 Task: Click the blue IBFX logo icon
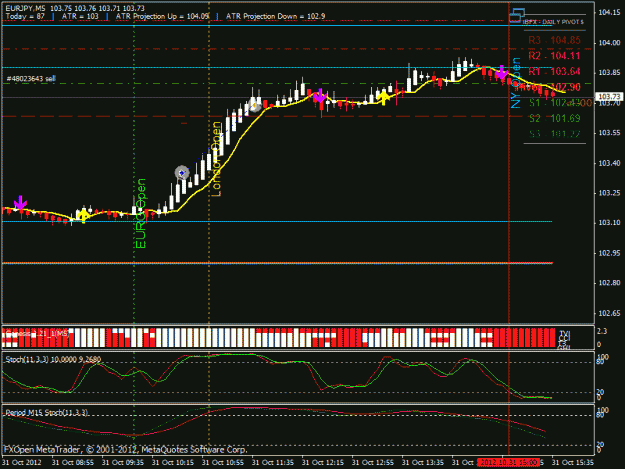click(x=517, y=16)
